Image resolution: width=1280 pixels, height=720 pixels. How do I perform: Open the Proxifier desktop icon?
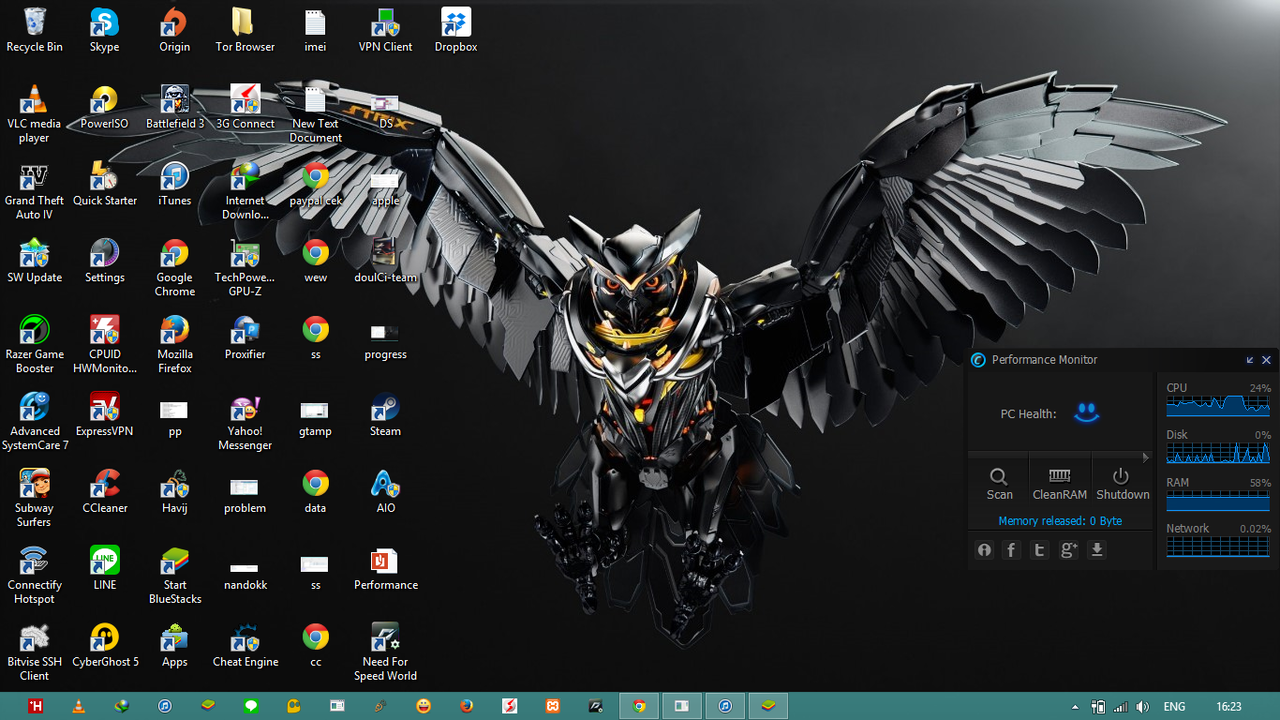tap(245, 338)
